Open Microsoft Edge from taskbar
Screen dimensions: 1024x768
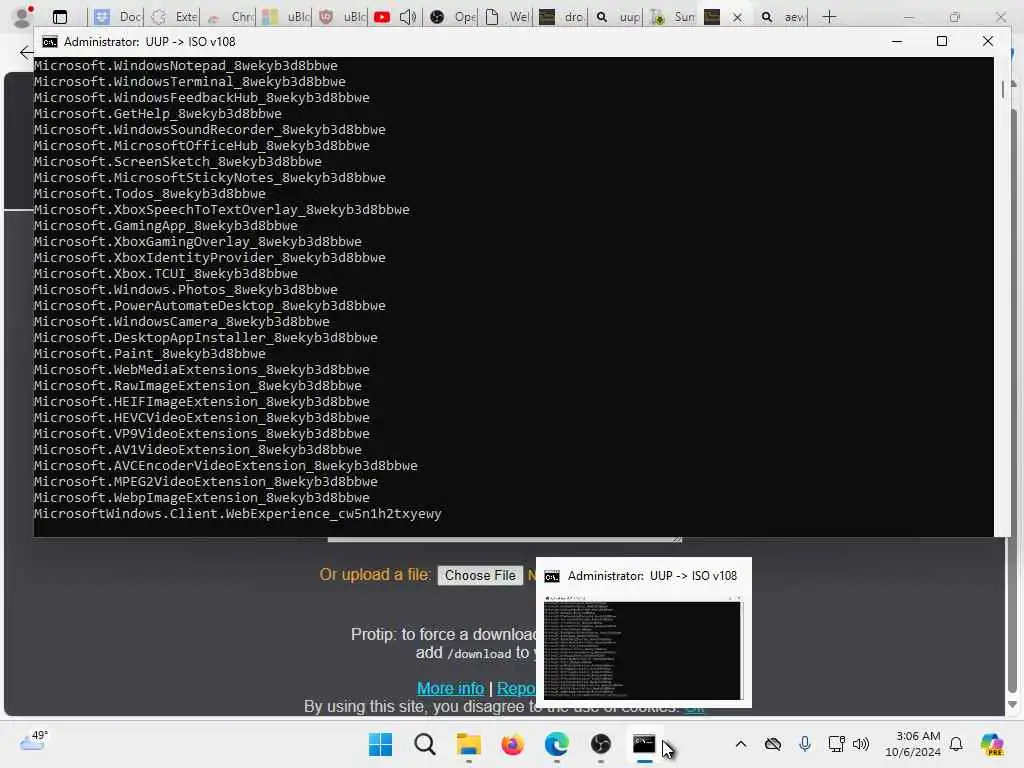tap(556, 744)
